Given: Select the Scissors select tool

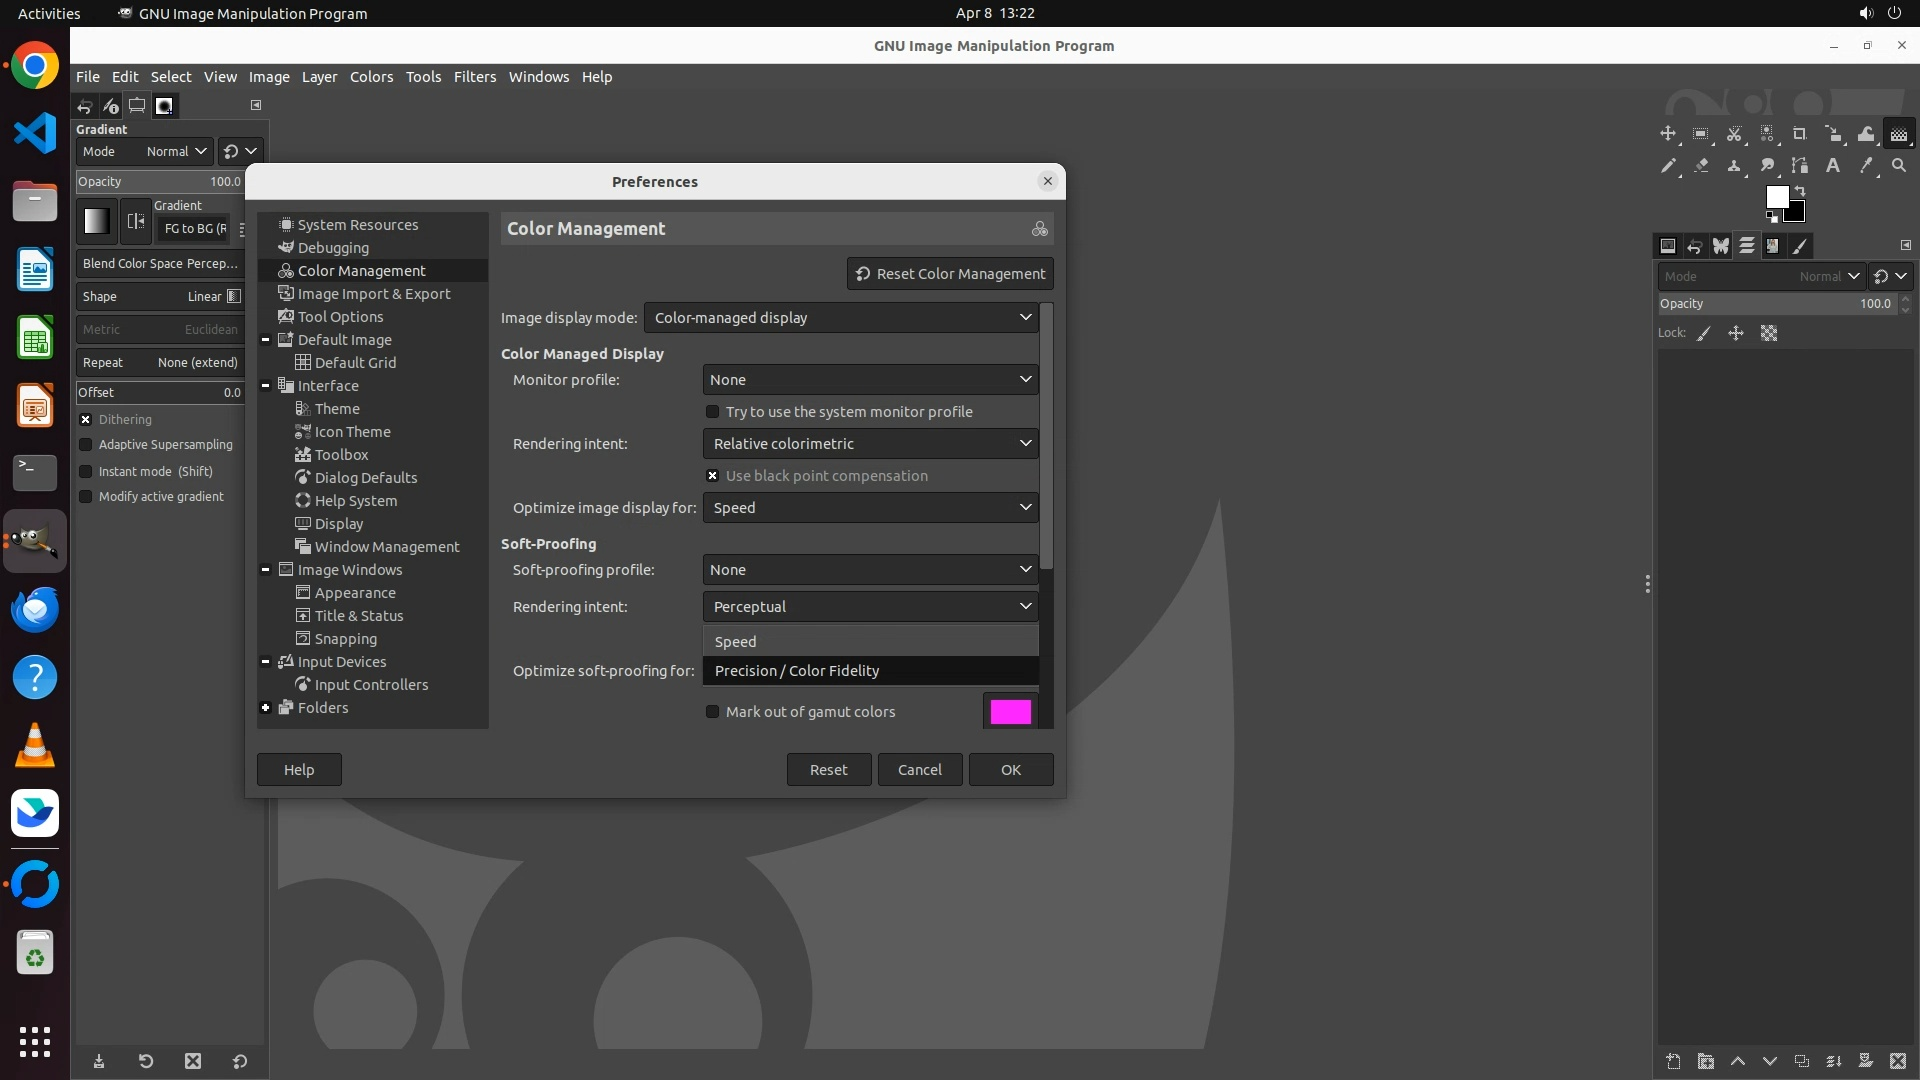Looking at the screenshot, I should (1734, 134).
